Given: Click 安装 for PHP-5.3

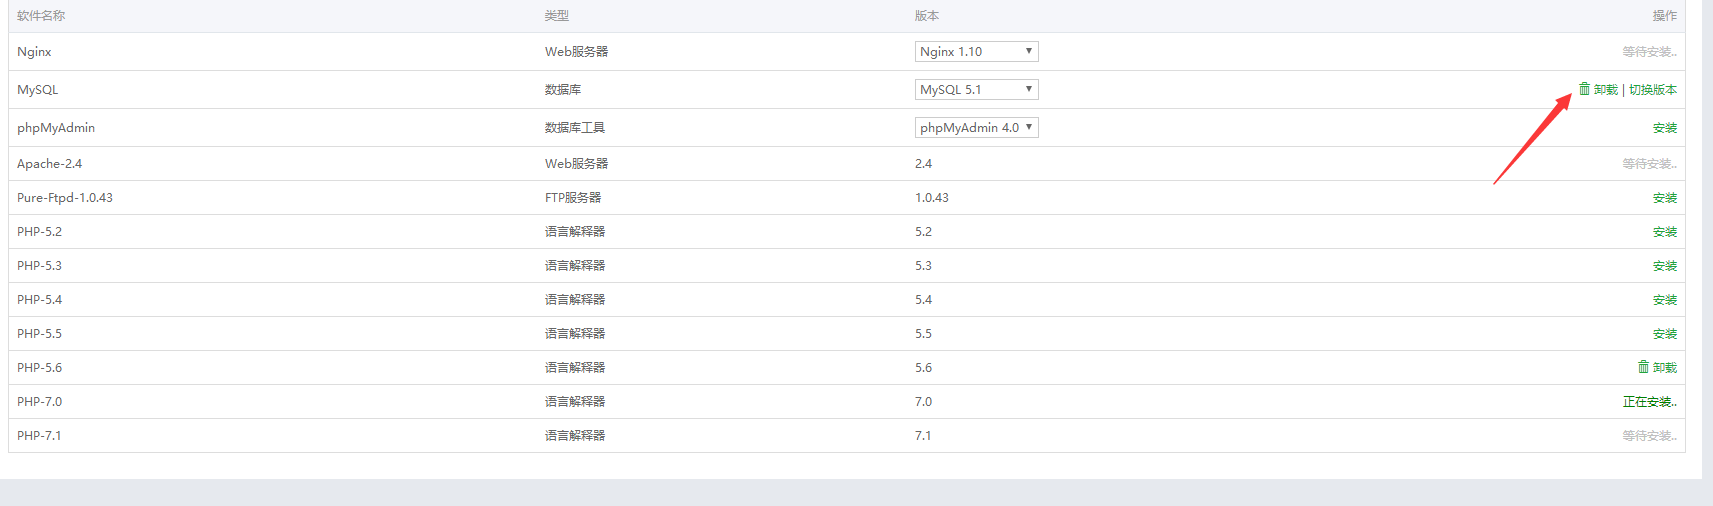Looking at the screenshot, I should [1665, 266].
